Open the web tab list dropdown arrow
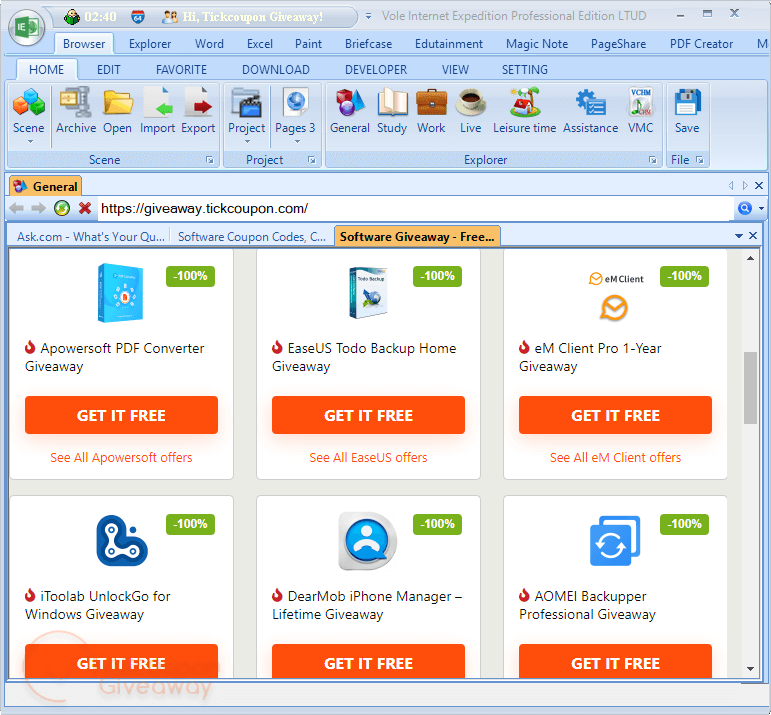Screen dimensions: 771x715 click(739, 236)
